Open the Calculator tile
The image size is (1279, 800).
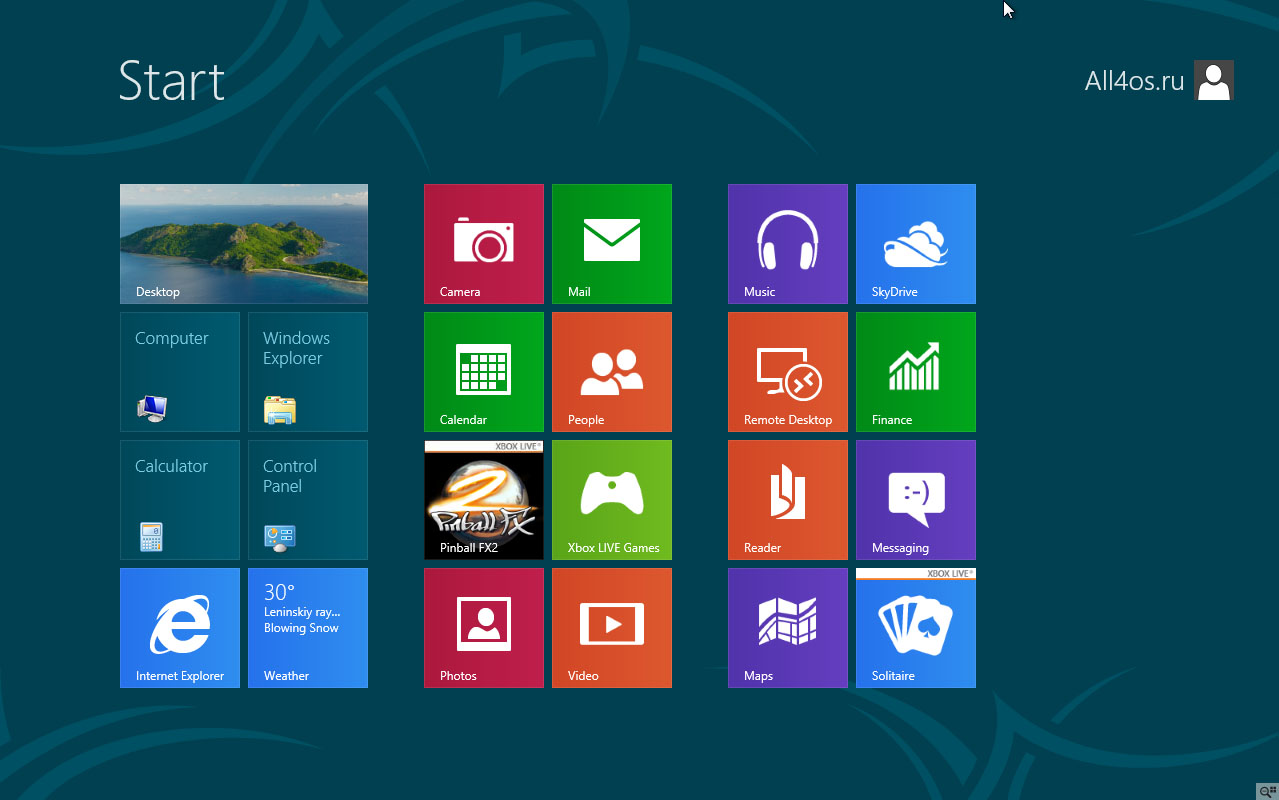tap(180, 500)
